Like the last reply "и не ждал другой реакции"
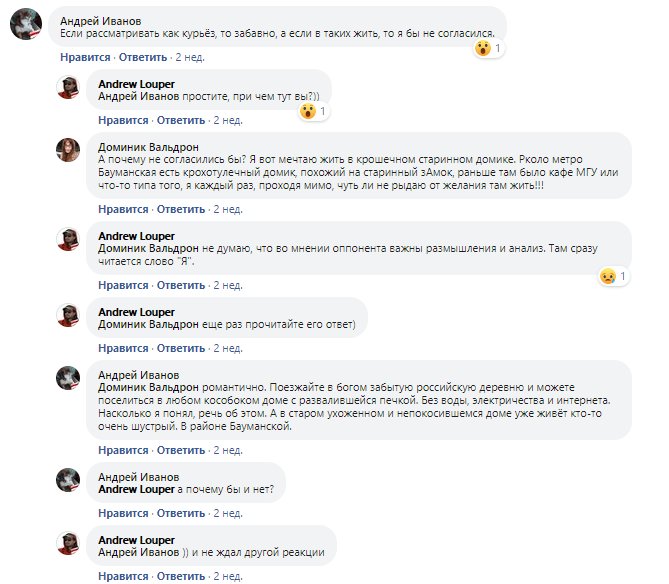 (x=123, y=576)
